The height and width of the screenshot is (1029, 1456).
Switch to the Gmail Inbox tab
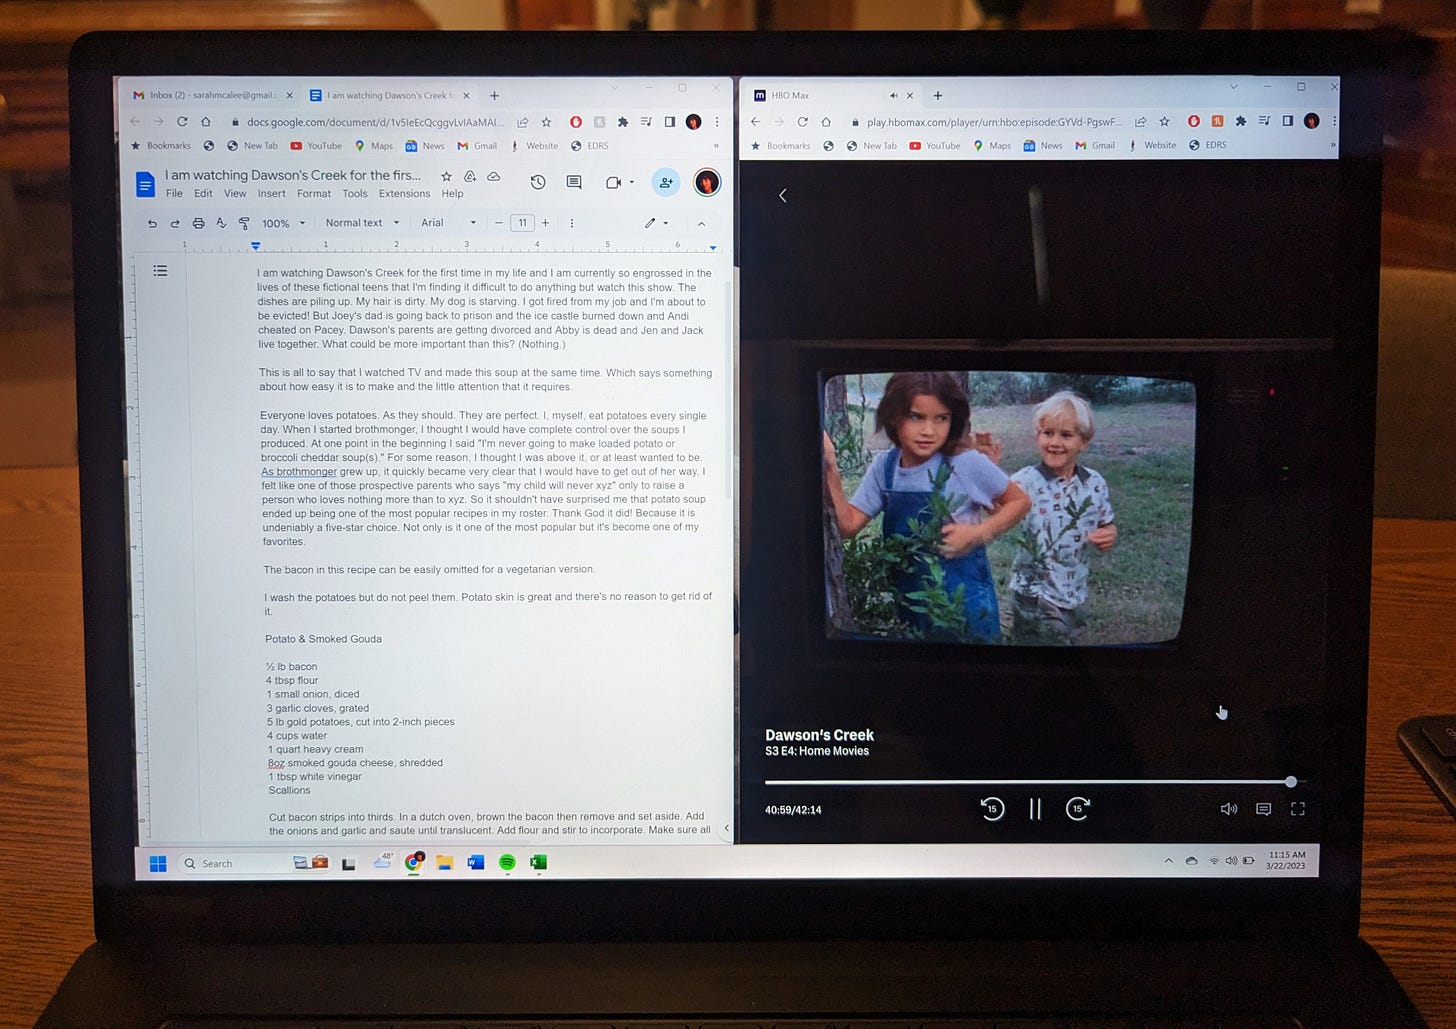coord(212,95)
